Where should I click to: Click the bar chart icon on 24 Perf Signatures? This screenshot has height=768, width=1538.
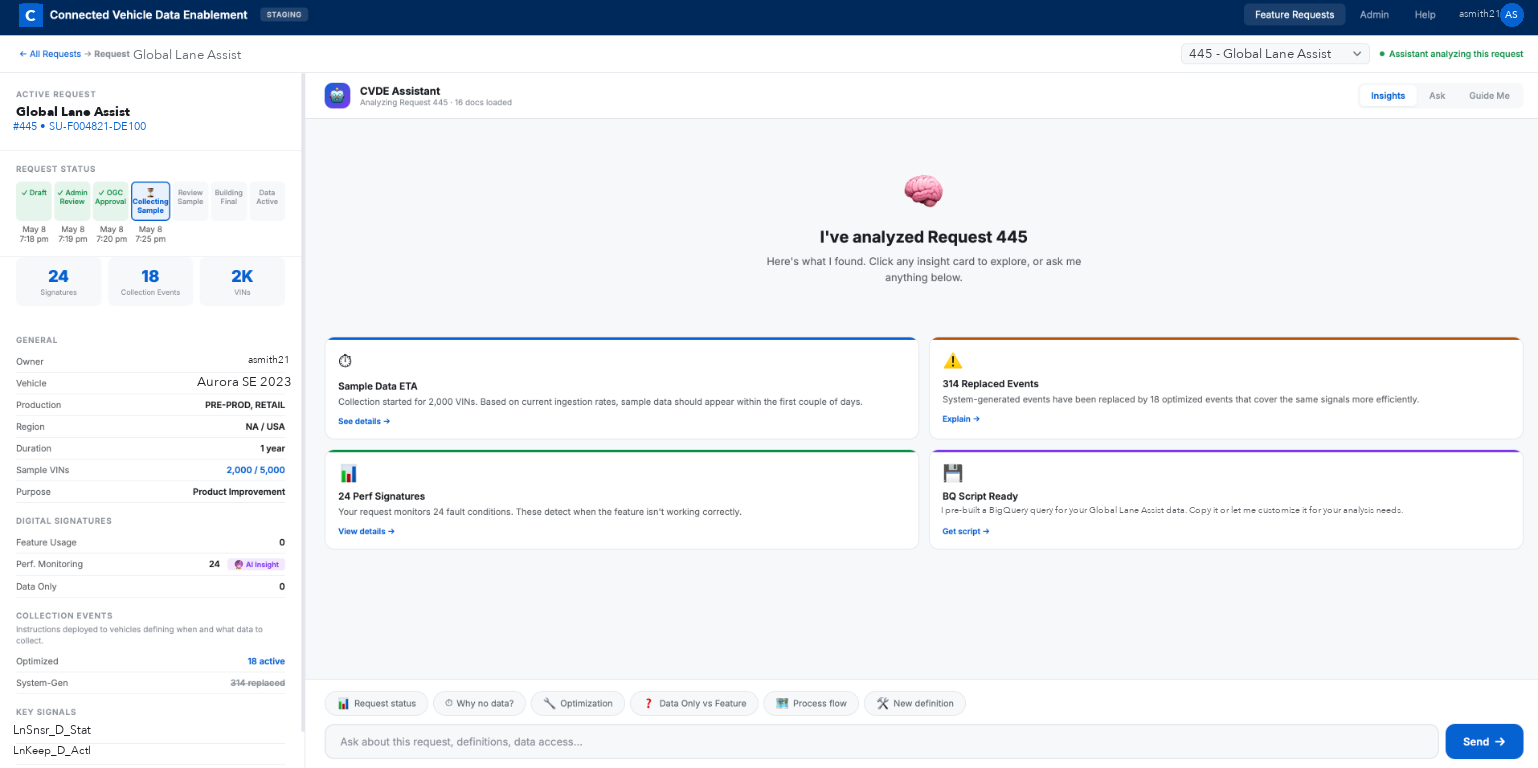(x=348, y=473)
